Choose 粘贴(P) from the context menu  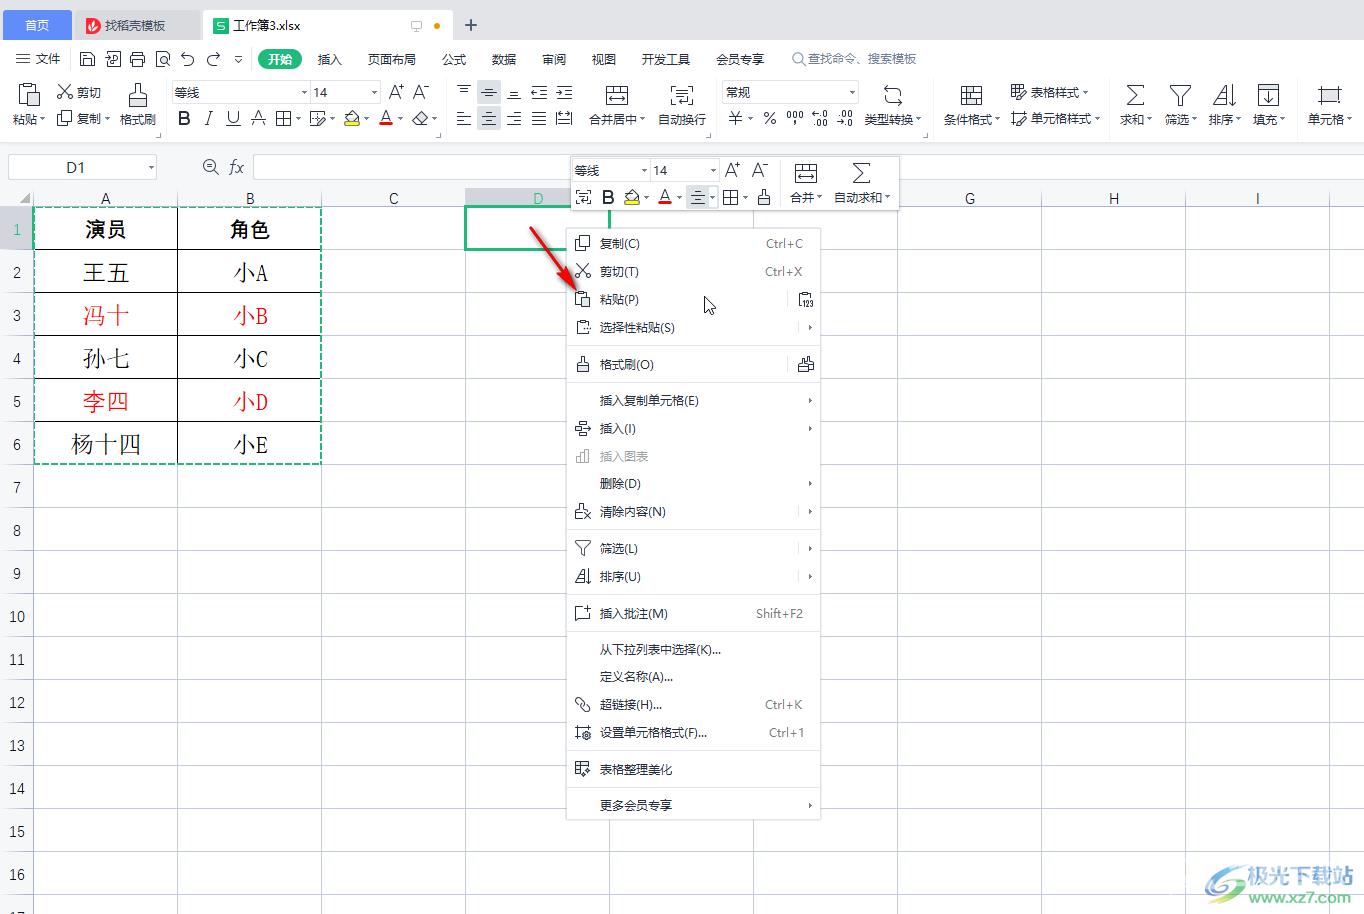coord(619,299)
